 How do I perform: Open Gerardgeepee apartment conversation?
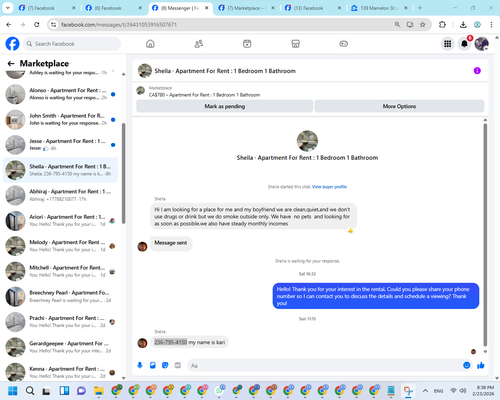coord(60,347)
